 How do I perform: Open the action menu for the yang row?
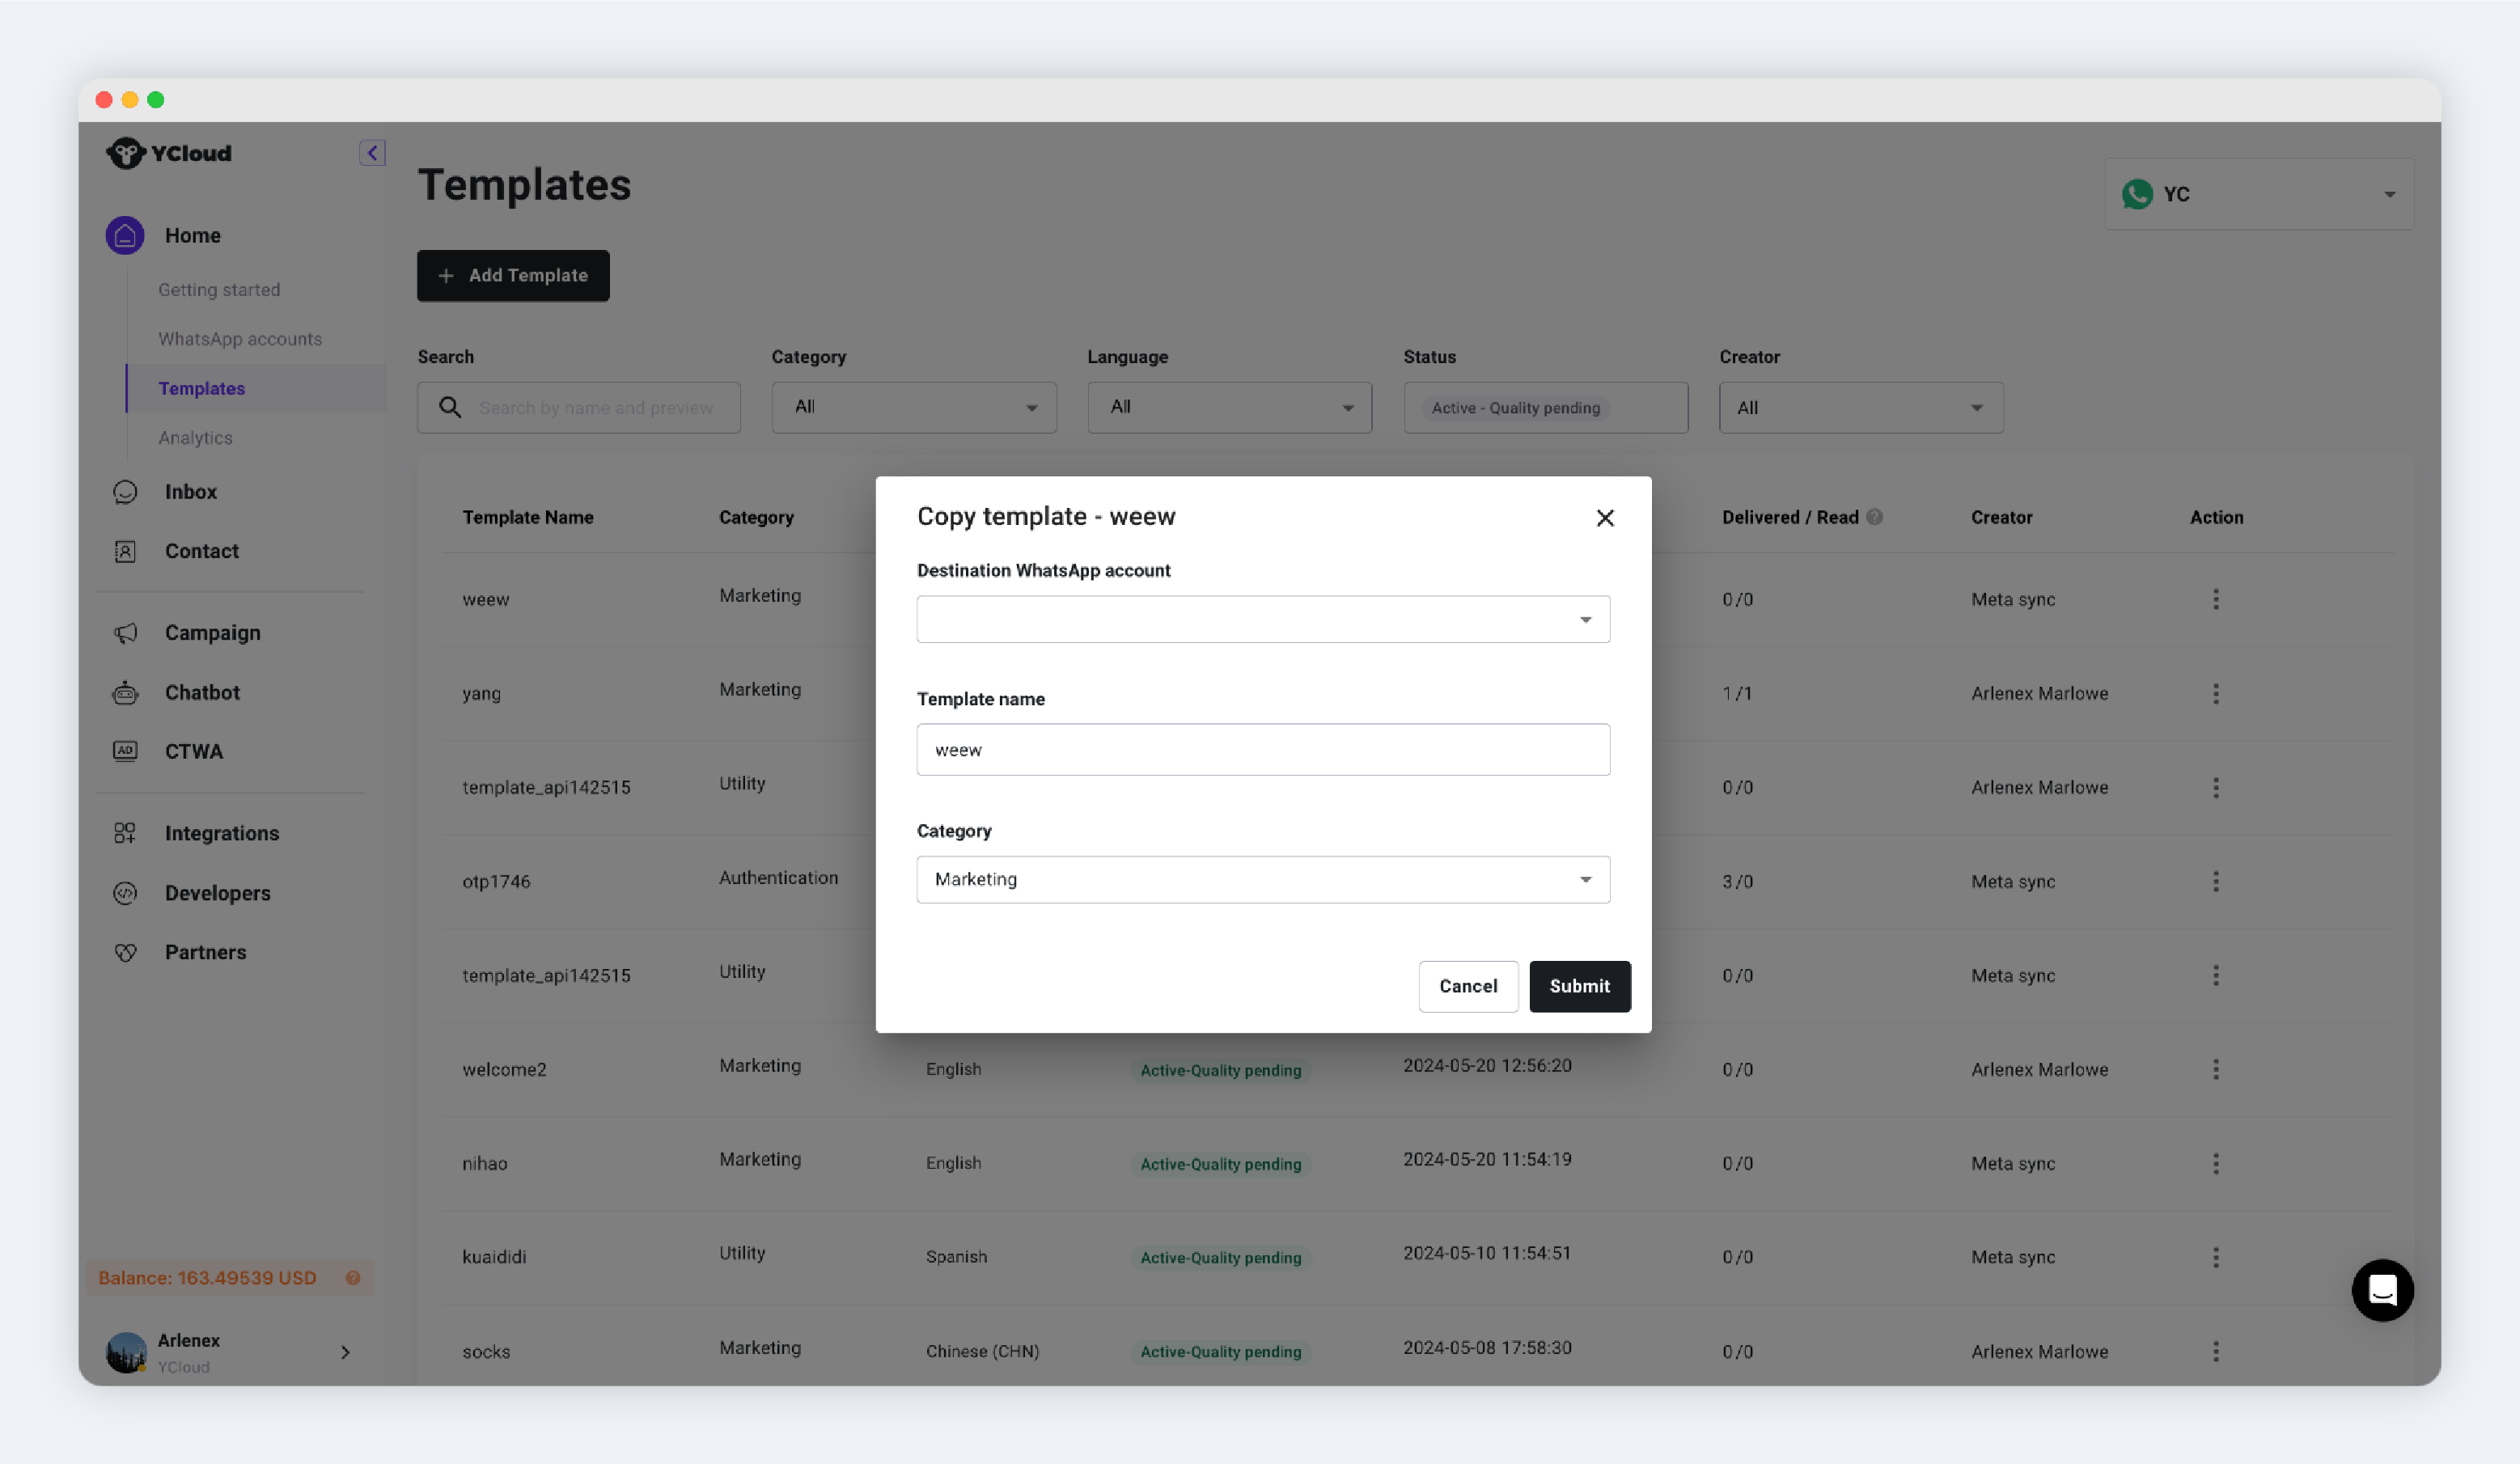[x=2215, y=694]
